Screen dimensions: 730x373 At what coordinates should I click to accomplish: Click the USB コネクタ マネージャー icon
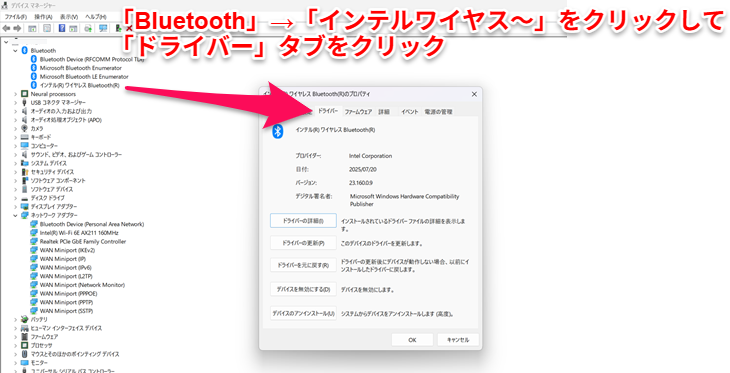tap(25, 102)
